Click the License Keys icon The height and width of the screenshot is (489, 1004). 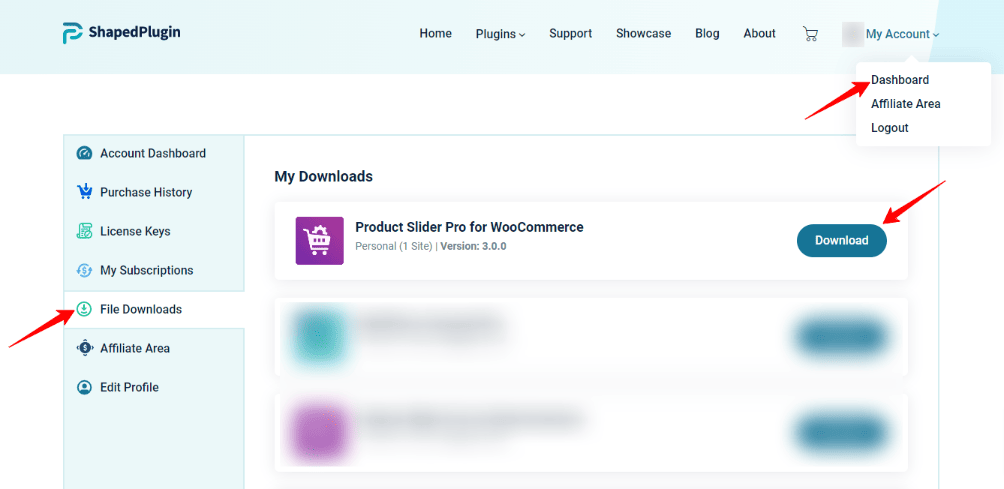(84, 231)
